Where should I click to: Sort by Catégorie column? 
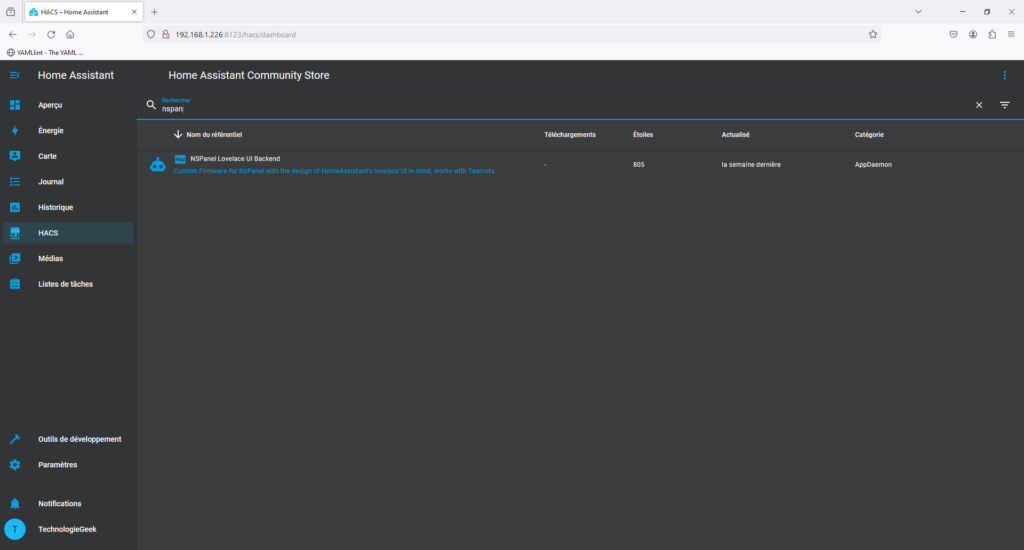[869, 135]
